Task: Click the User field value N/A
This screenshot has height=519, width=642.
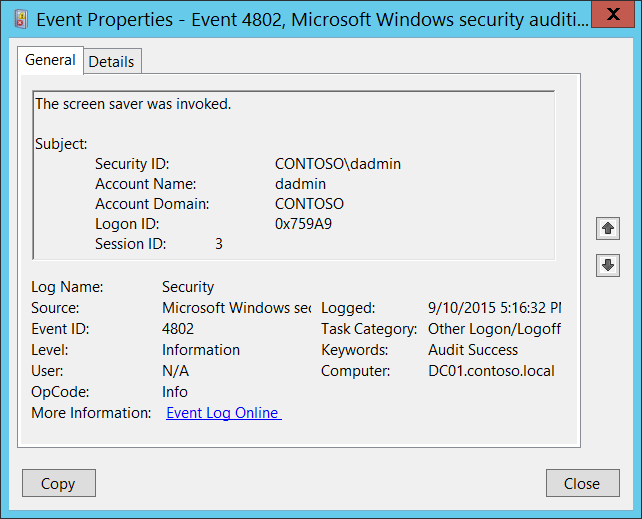Action: pyautogui.click(x=175, y=371)
